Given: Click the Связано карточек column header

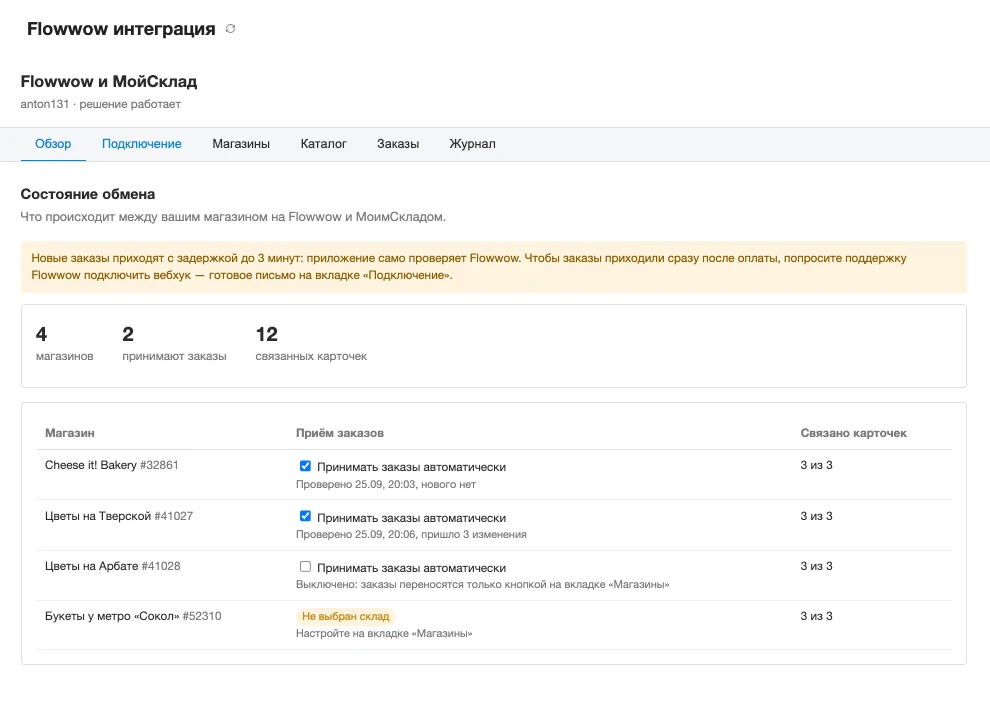Looking at the screenshot, I should tap(854, 433).
